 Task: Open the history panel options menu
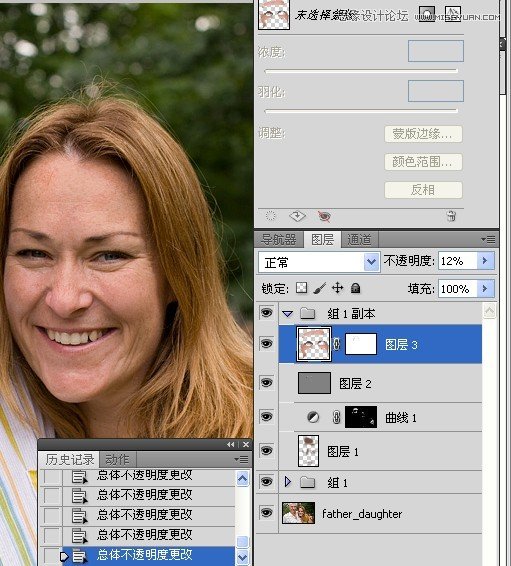pos(241,460)
